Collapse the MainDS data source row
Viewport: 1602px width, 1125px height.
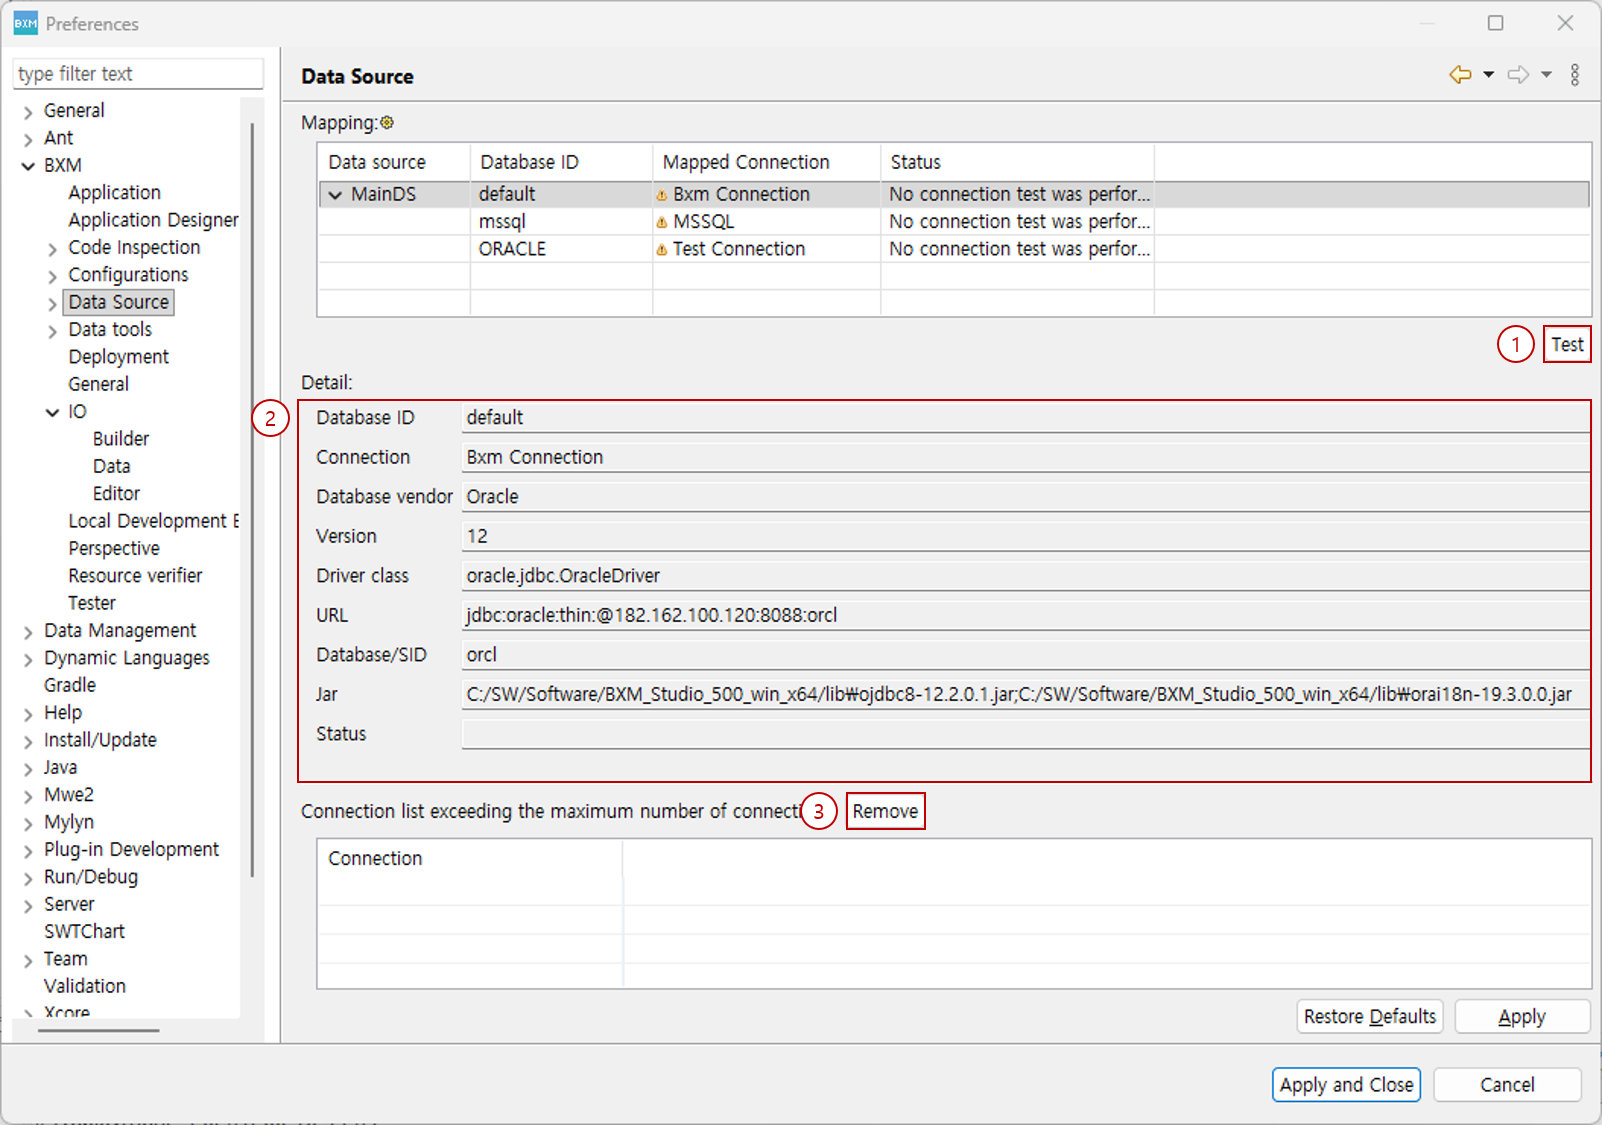click(335, 195)
